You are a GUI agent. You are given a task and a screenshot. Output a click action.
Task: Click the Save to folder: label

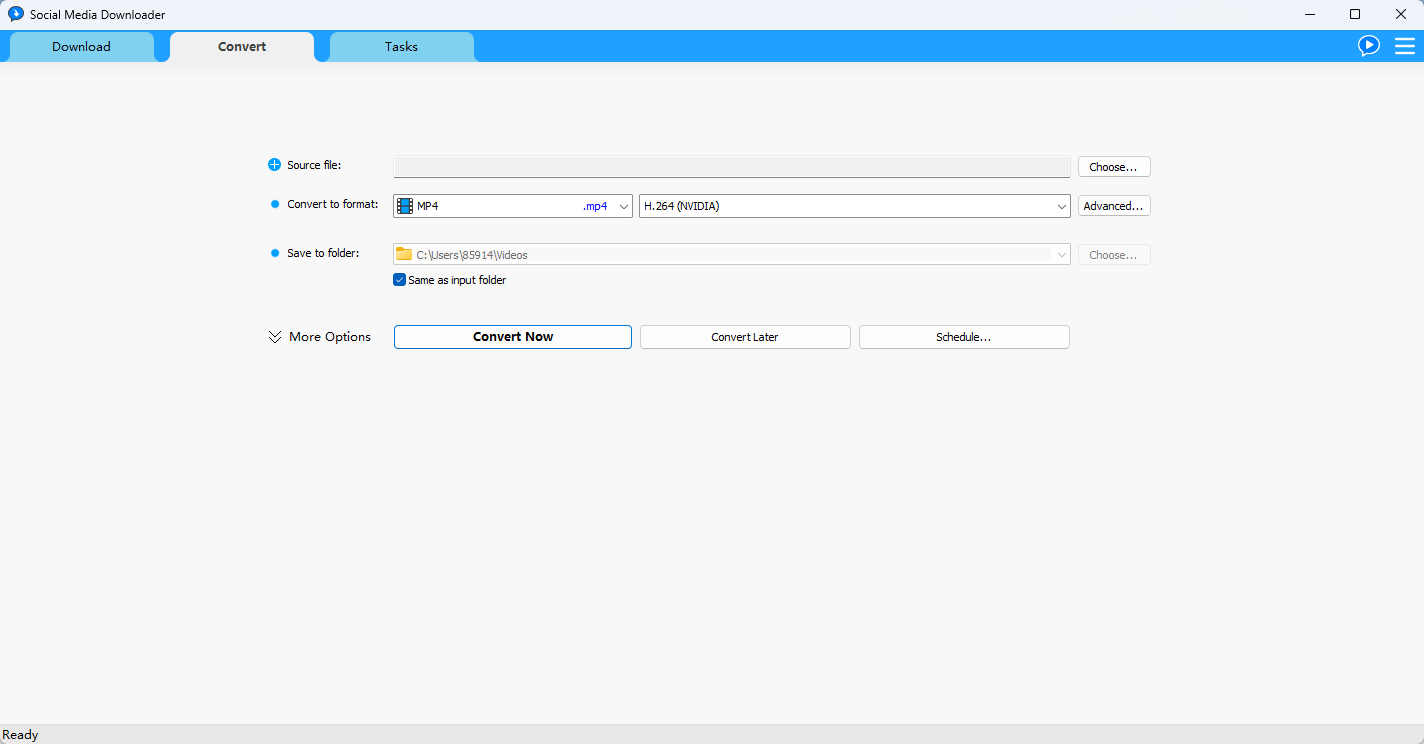pyautogui.click(x=323, y=253)
